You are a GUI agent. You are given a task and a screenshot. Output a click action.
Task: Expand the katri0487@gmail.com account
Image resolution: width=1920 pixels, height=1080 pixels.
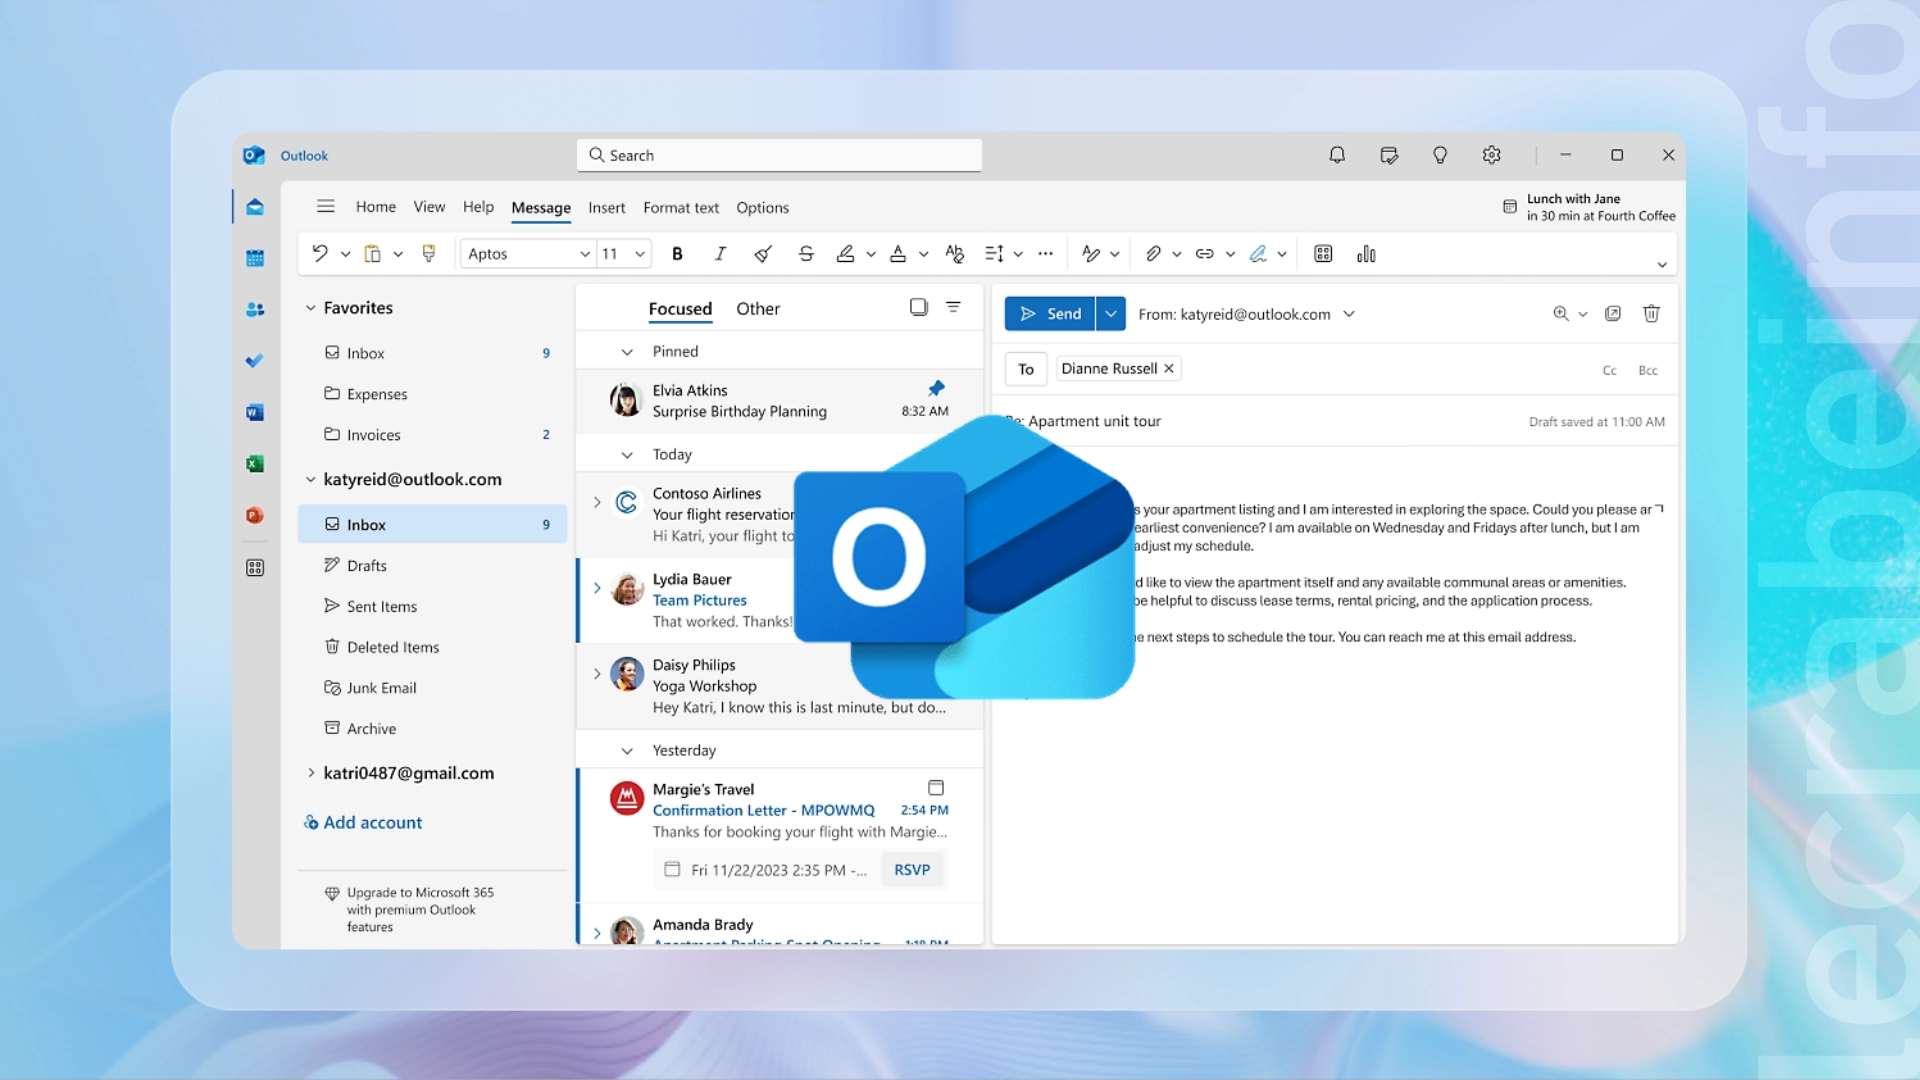[x=311, y=773]
